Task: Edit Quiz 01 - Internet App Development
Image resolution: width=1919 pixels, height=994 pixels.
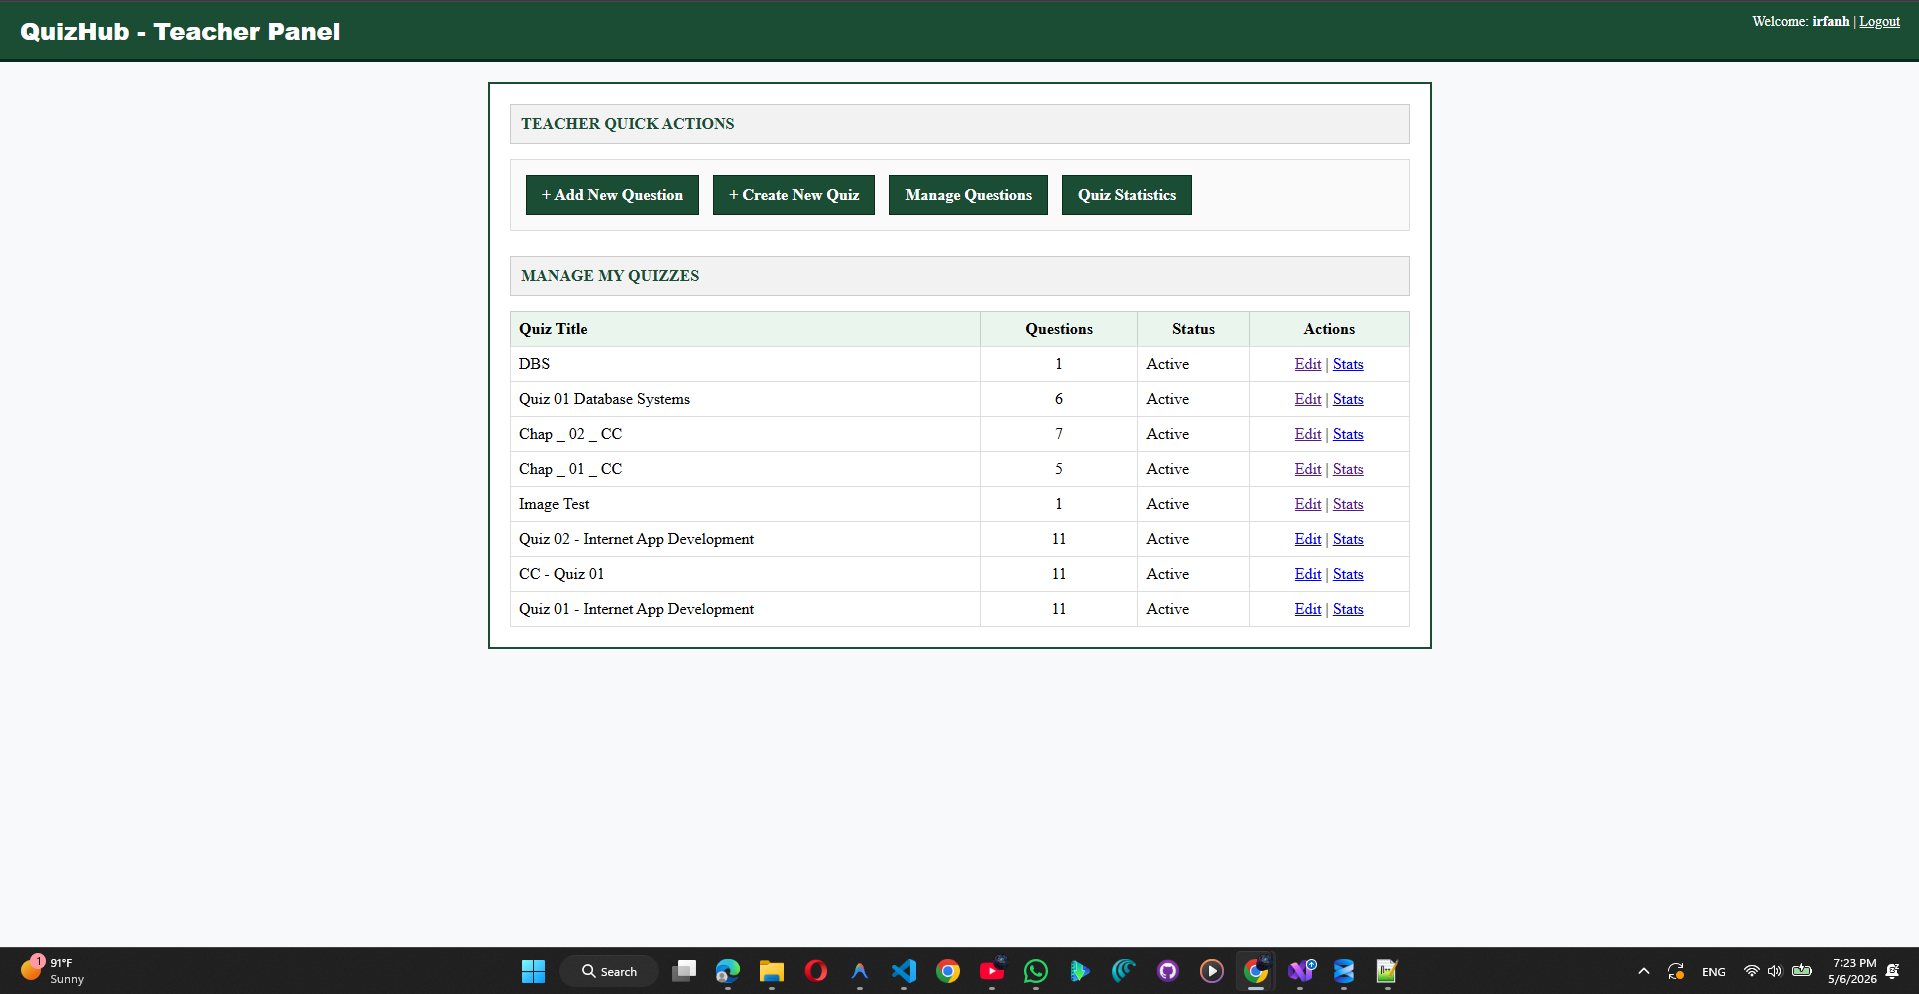Action: click(1308, 609)
